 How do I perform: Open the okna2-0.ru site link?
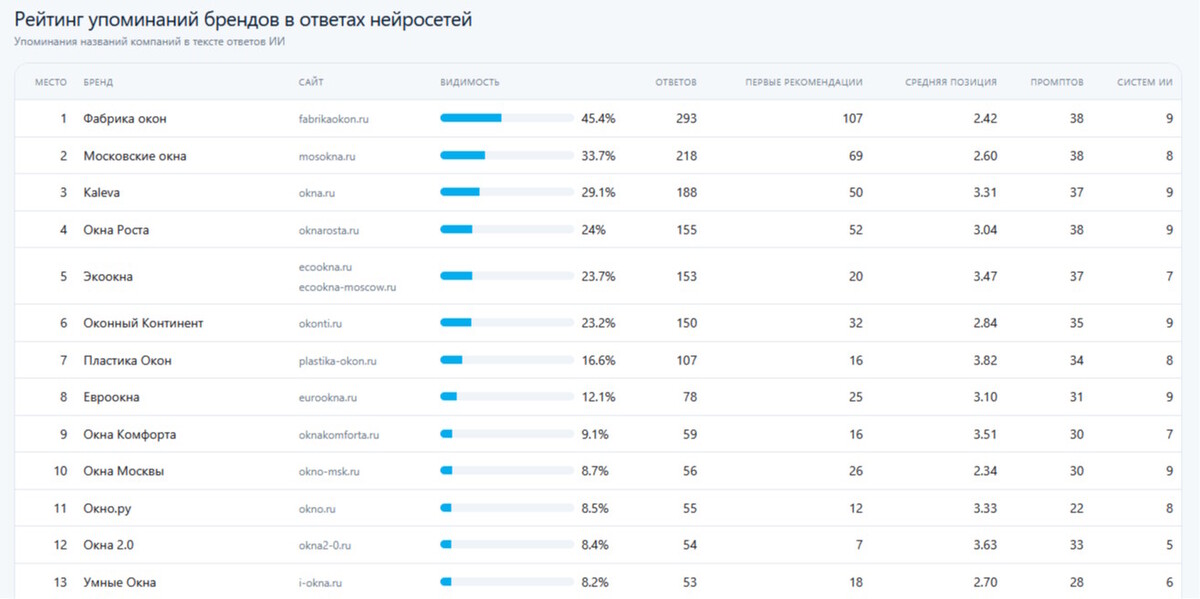pyautogui.click(x=324, y=546)
